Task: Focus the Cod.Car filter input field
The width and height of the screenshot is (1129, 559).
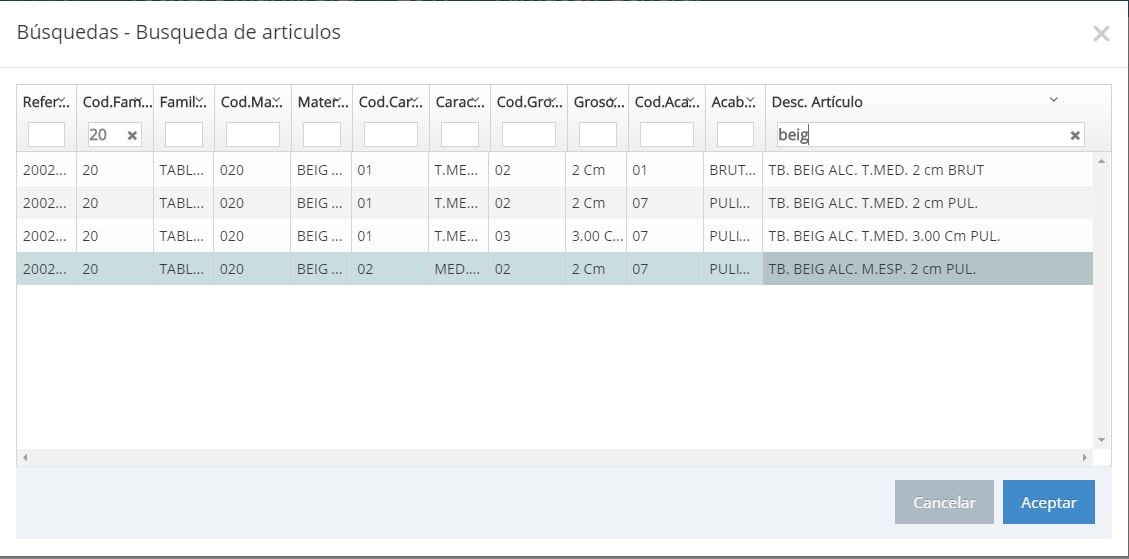Action: (x=391, y=135)
